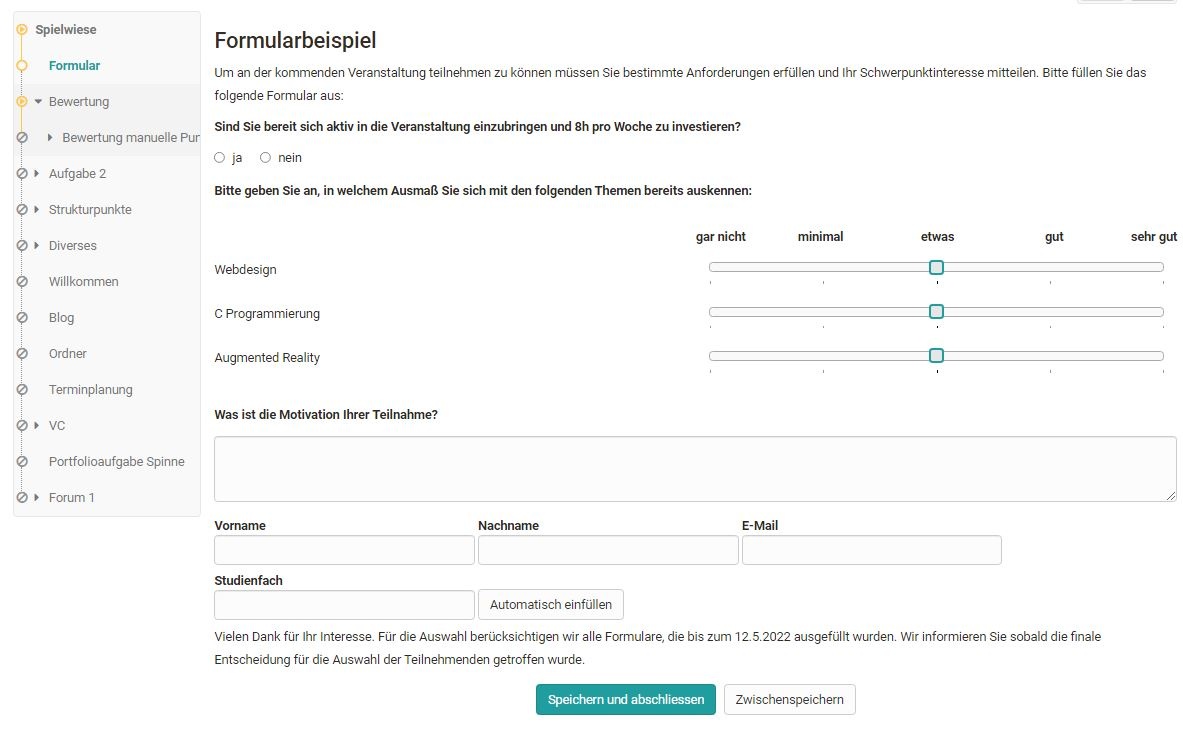Expand the Strukturpunkte tree entry

(x=39, y=209)
